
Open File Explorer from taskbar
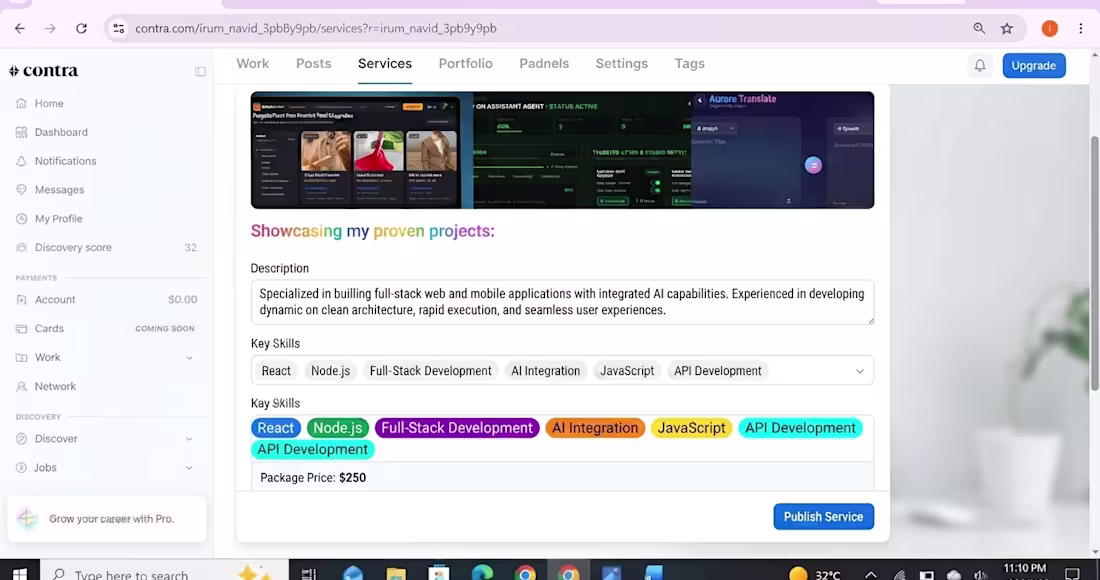(396, 573)
